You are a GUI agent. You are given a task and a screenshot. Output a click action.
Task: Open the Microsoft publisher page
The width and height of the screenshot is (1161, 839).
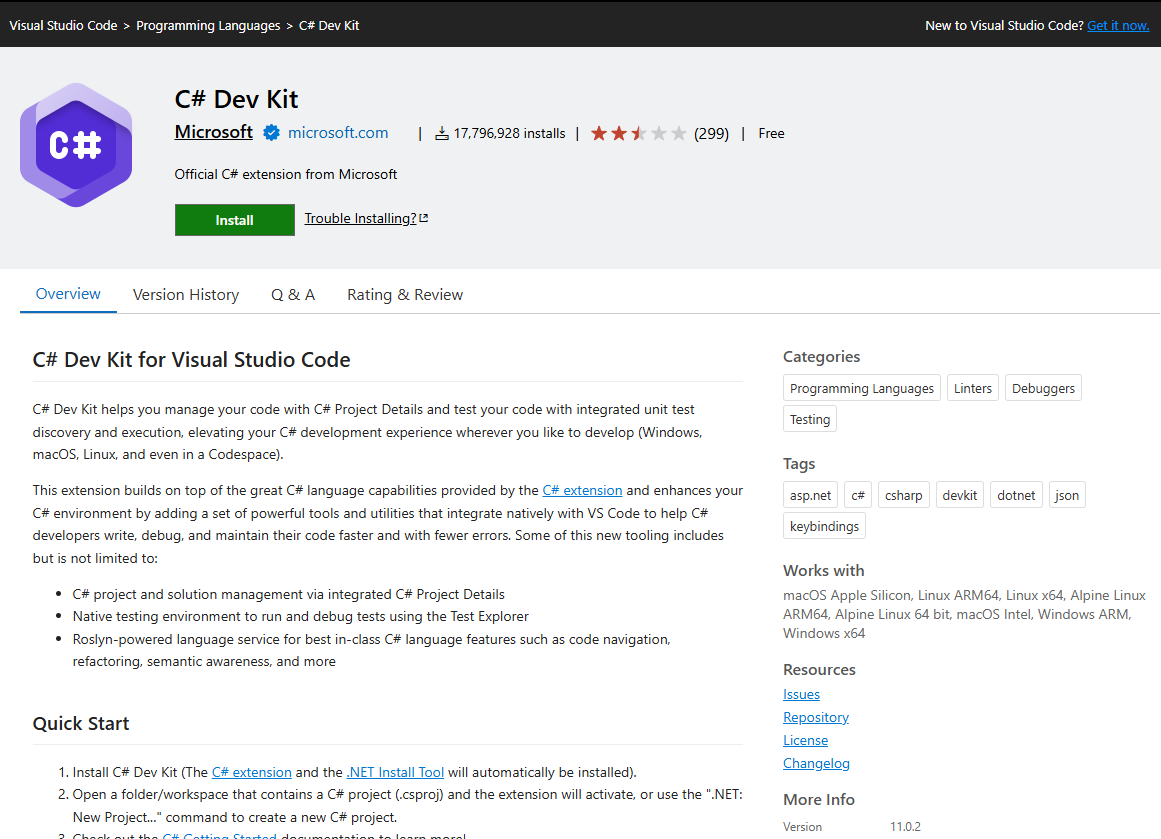[x=213, y=132]
